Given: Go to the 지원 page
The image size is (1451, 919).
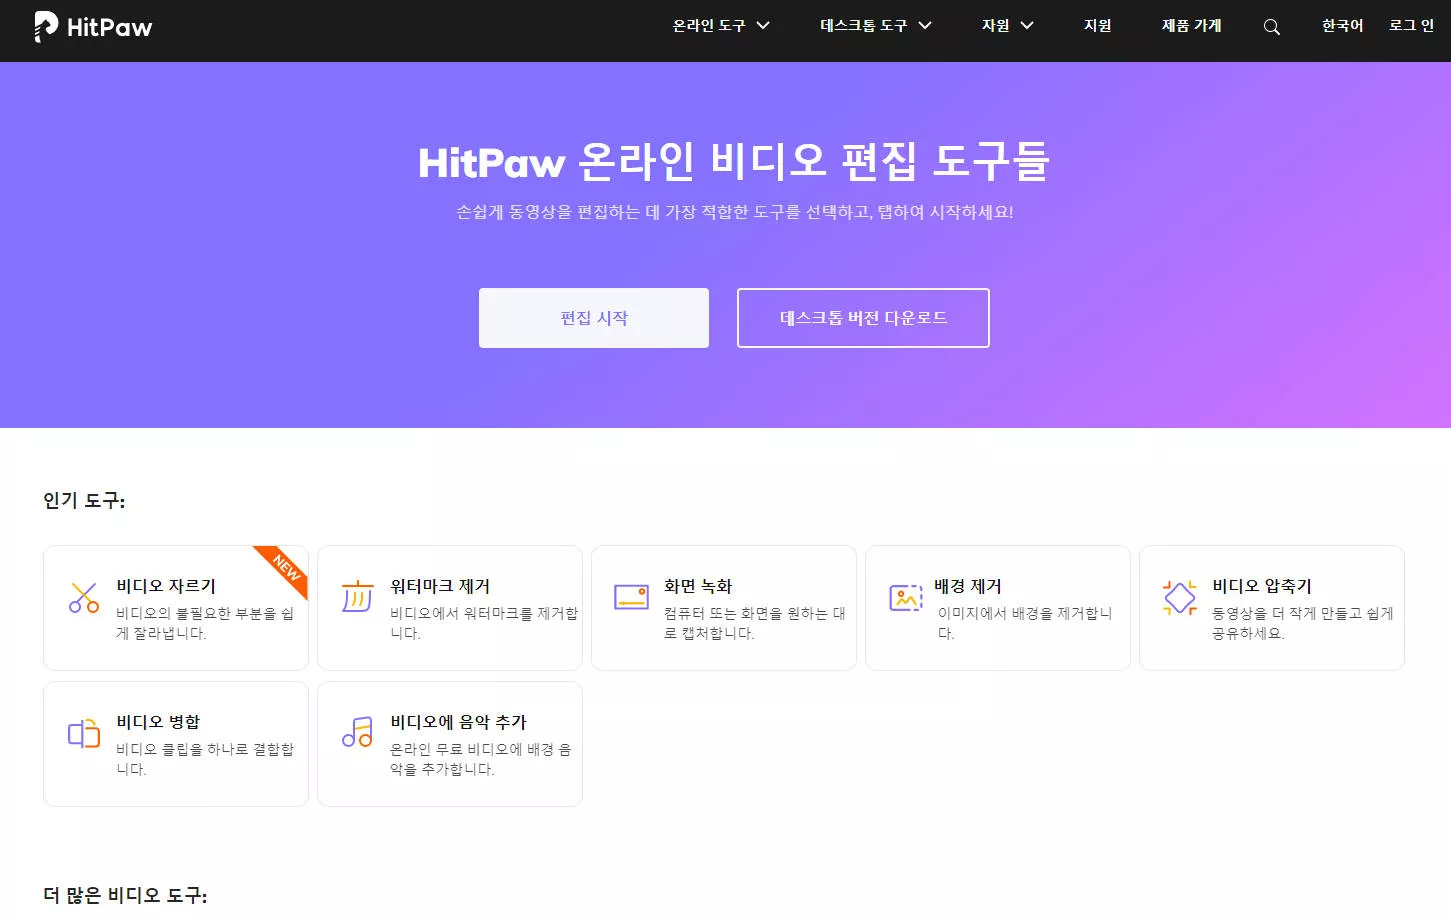Looking at the screenshot, I should point(1098,26).
